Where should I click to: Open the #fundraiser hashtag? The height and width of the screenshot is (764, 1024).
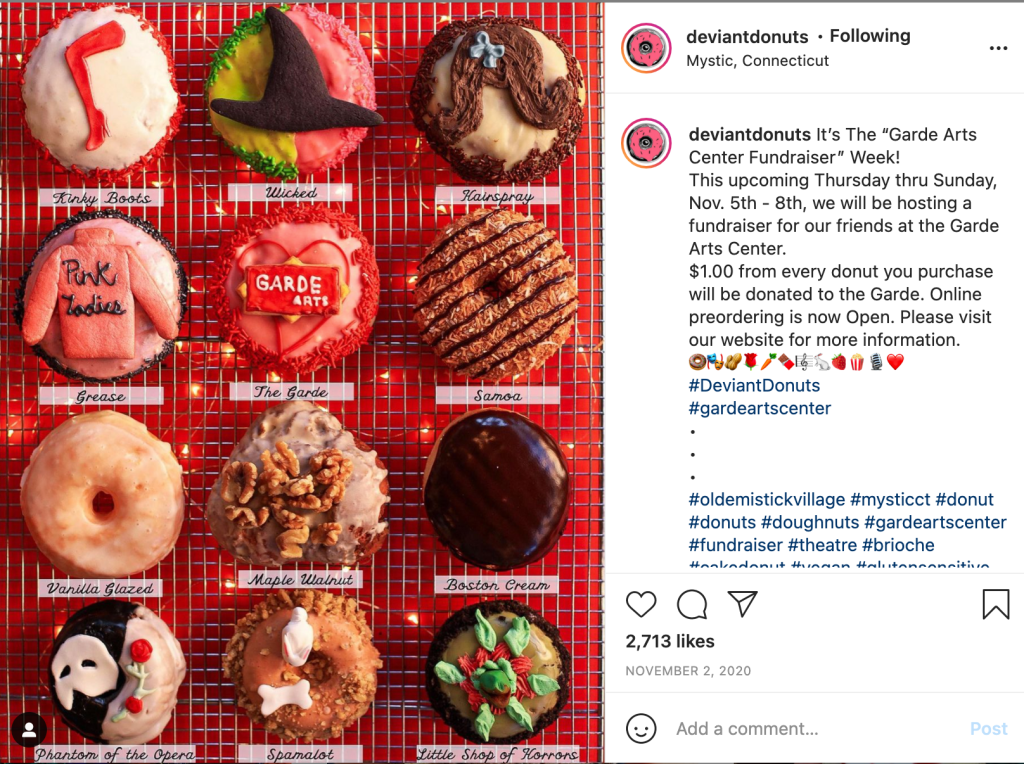[735, 545]
